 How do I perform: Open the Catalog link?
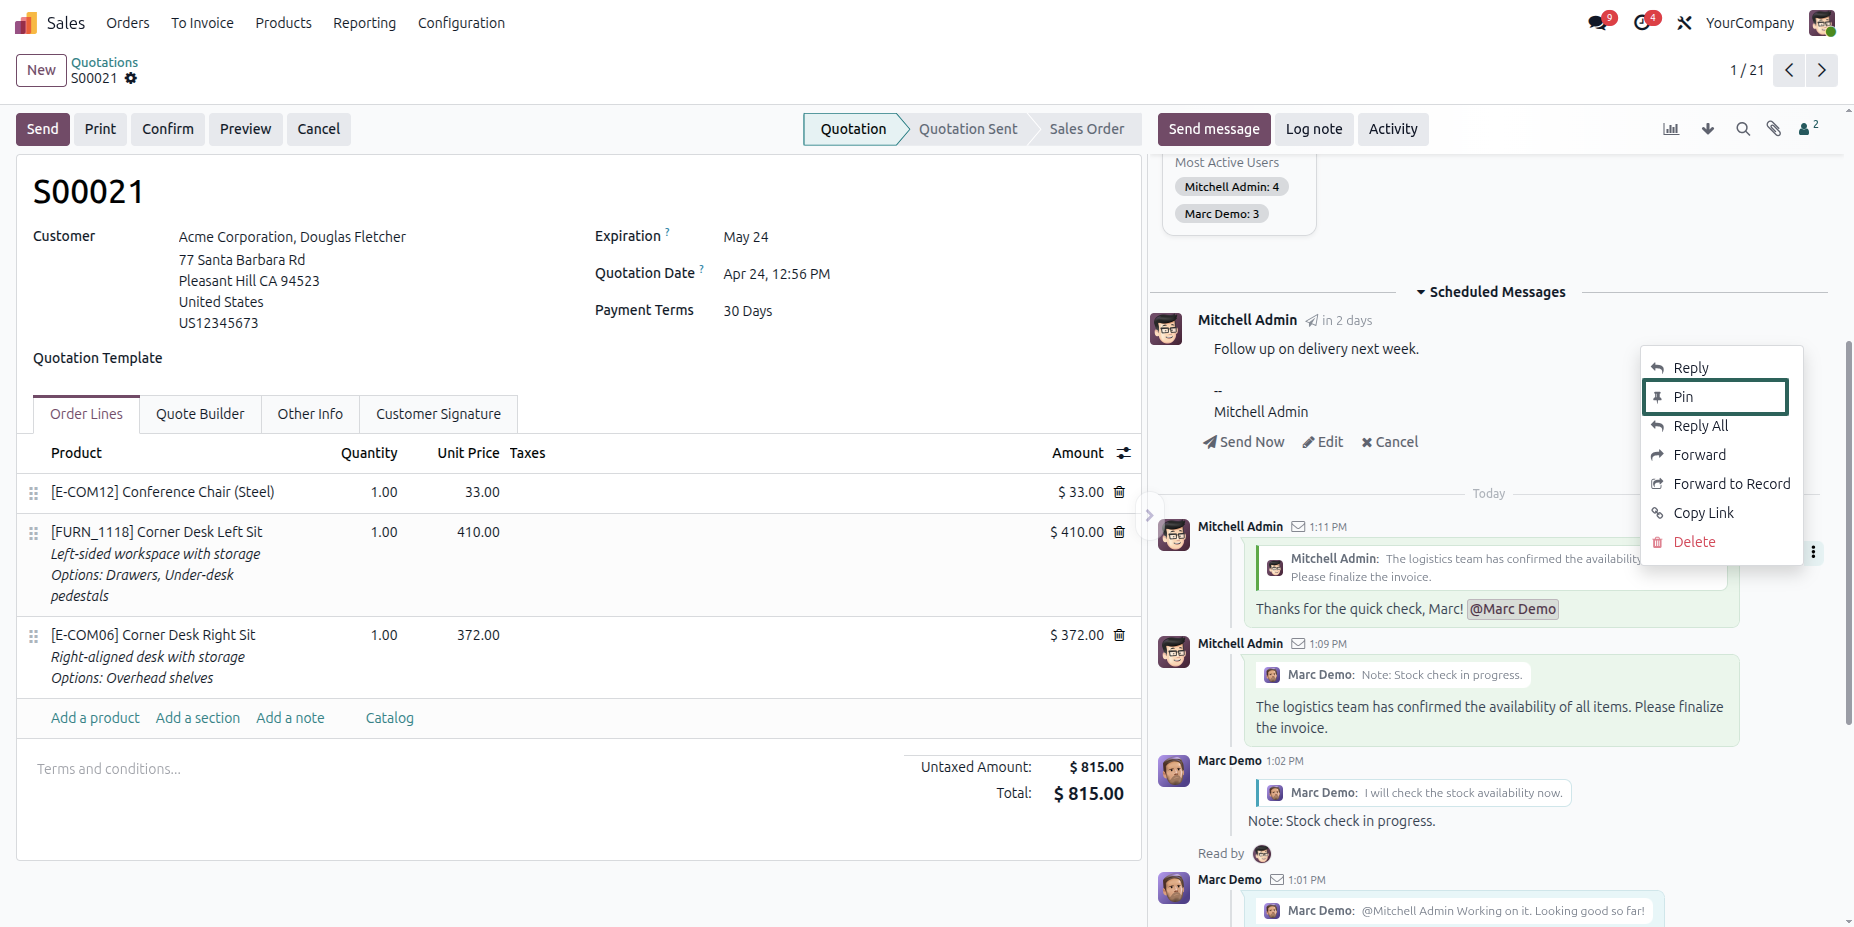[x=390, y=718]
